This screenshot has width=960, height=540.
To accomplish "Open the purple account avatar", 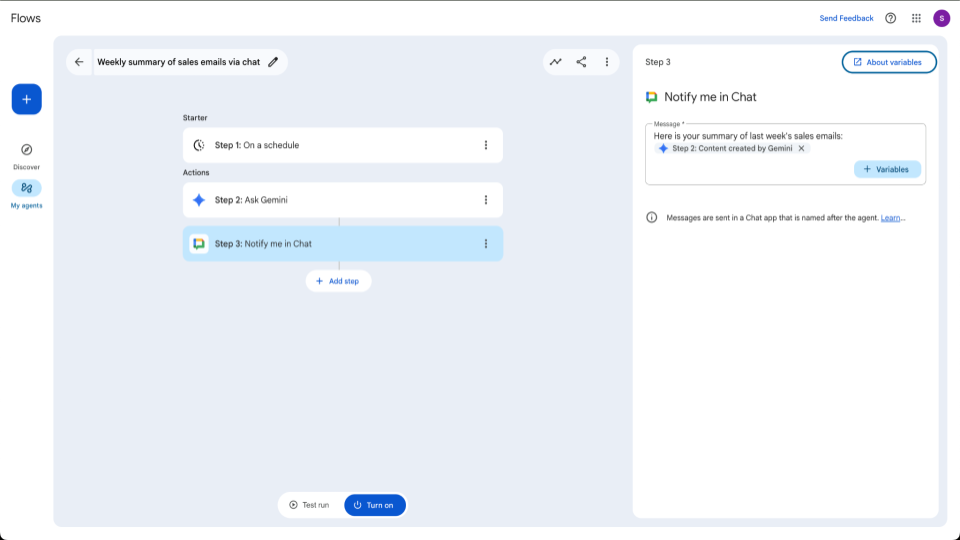I will coord(941,18).
